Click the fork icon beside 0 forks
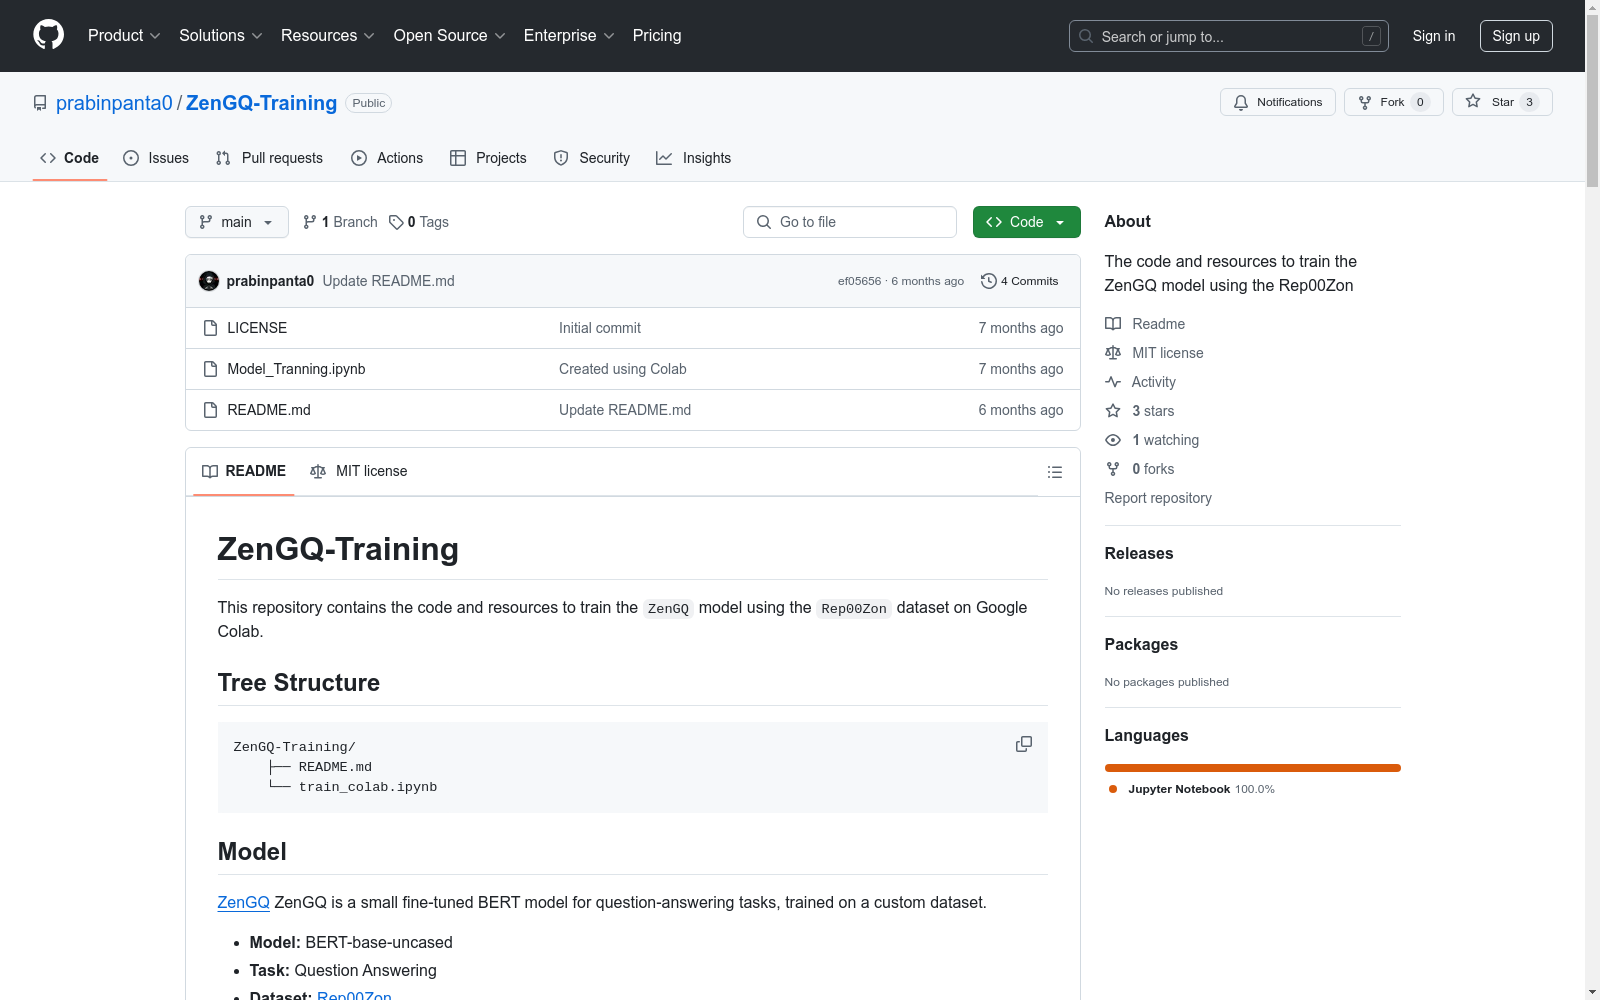The width and height of the screenshot is (1600, 1000). click(x=1113, y=469)
